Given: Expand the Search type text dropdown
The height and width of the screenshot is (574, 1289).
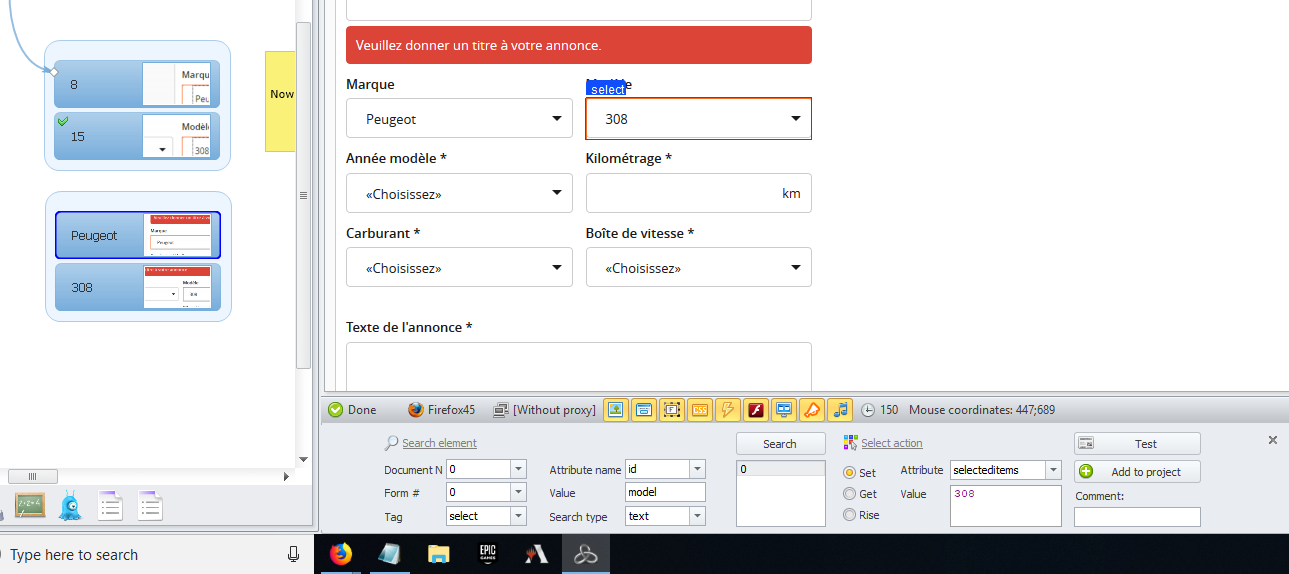Looking at the screenshot, I should pos(698,516).
